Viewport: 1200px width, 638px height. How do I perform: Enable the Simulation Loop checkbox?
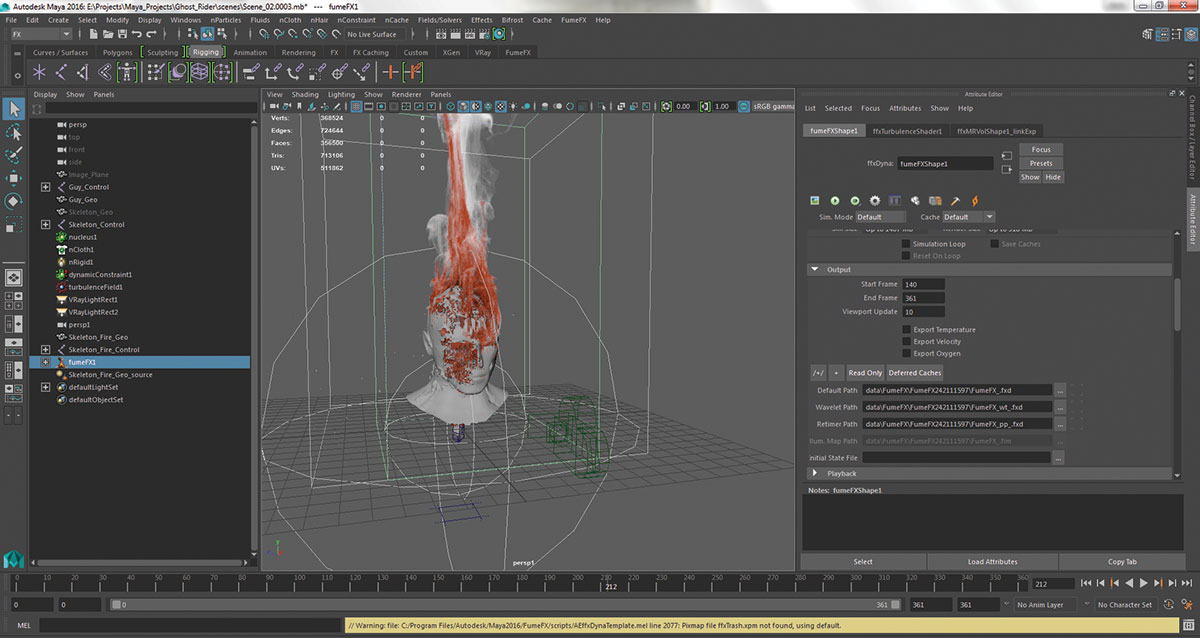coord(906,244)
